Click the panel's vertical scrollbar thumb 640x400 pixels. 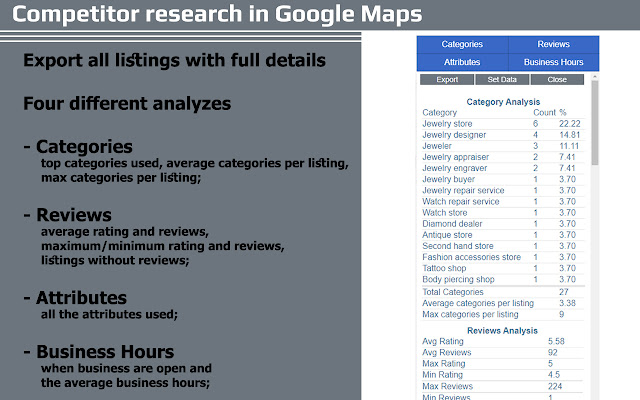[595, 122]
